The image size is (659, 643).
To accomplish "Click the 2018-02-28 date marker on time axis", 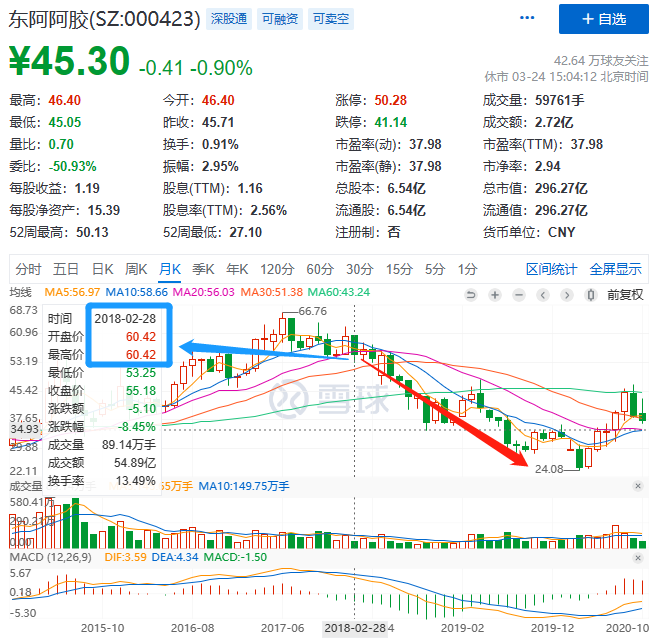I will click(355, 628).
